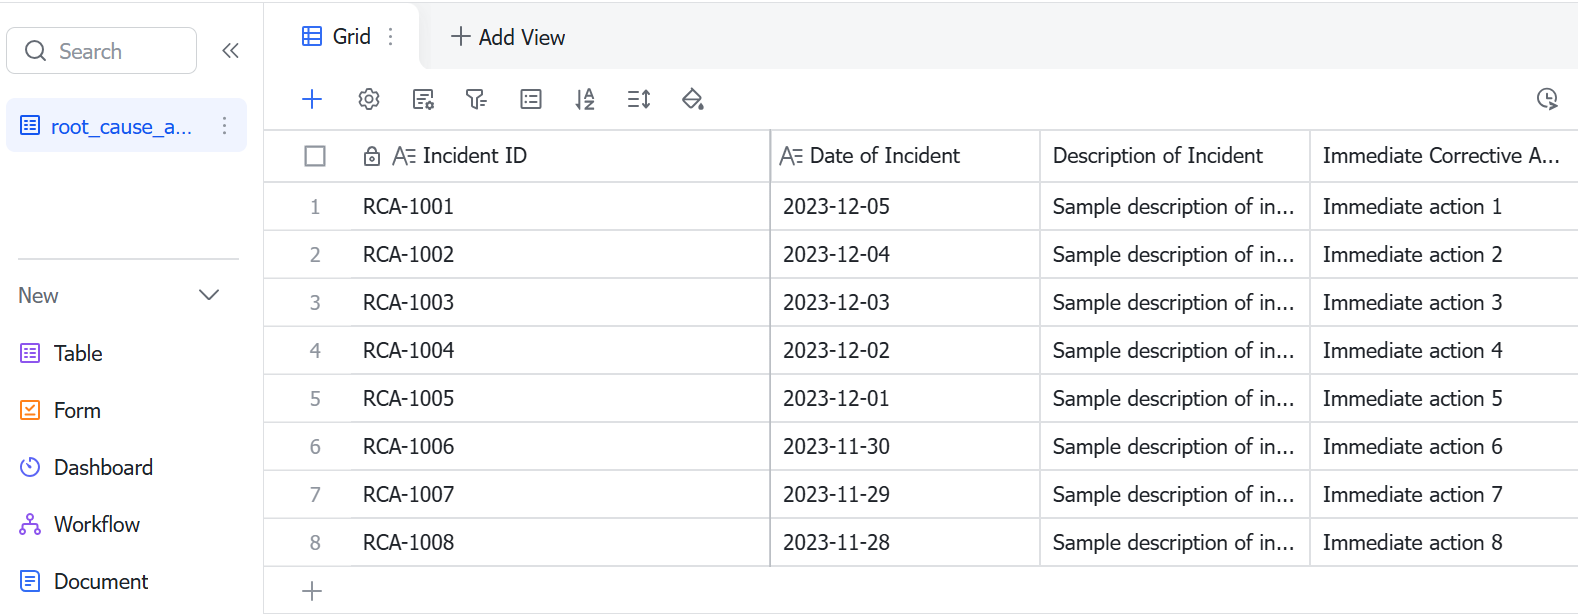The width and height of the screenshot is (1578, 614).
Task: Open the filter icon in the toolbar
Action: [476, 99]
